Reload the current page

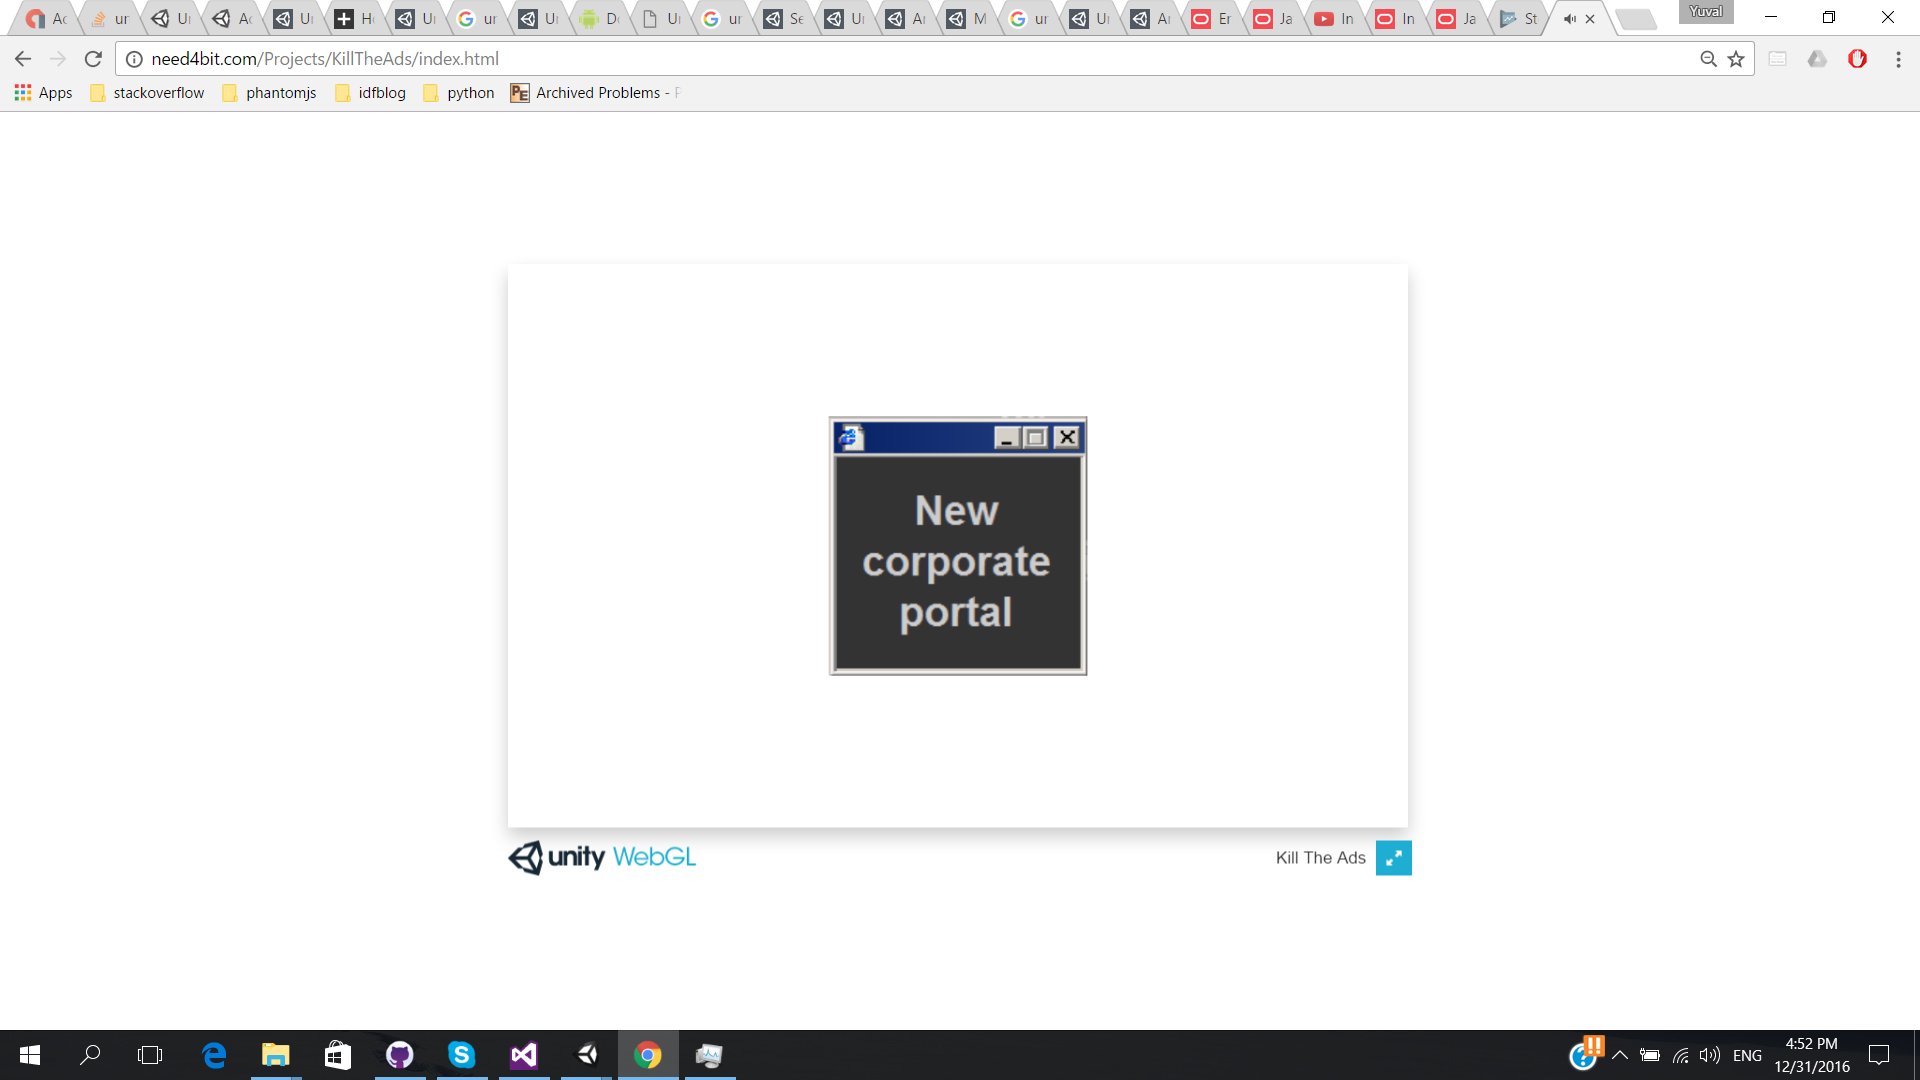pos(93,59)
